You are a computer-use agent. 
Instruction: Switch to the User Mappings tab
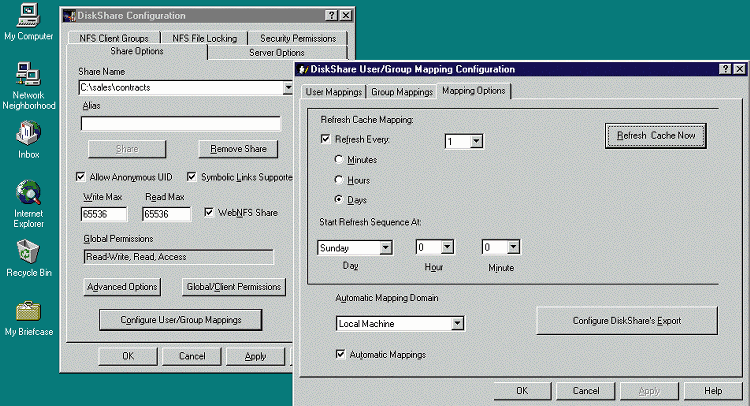tap(334, 92)
